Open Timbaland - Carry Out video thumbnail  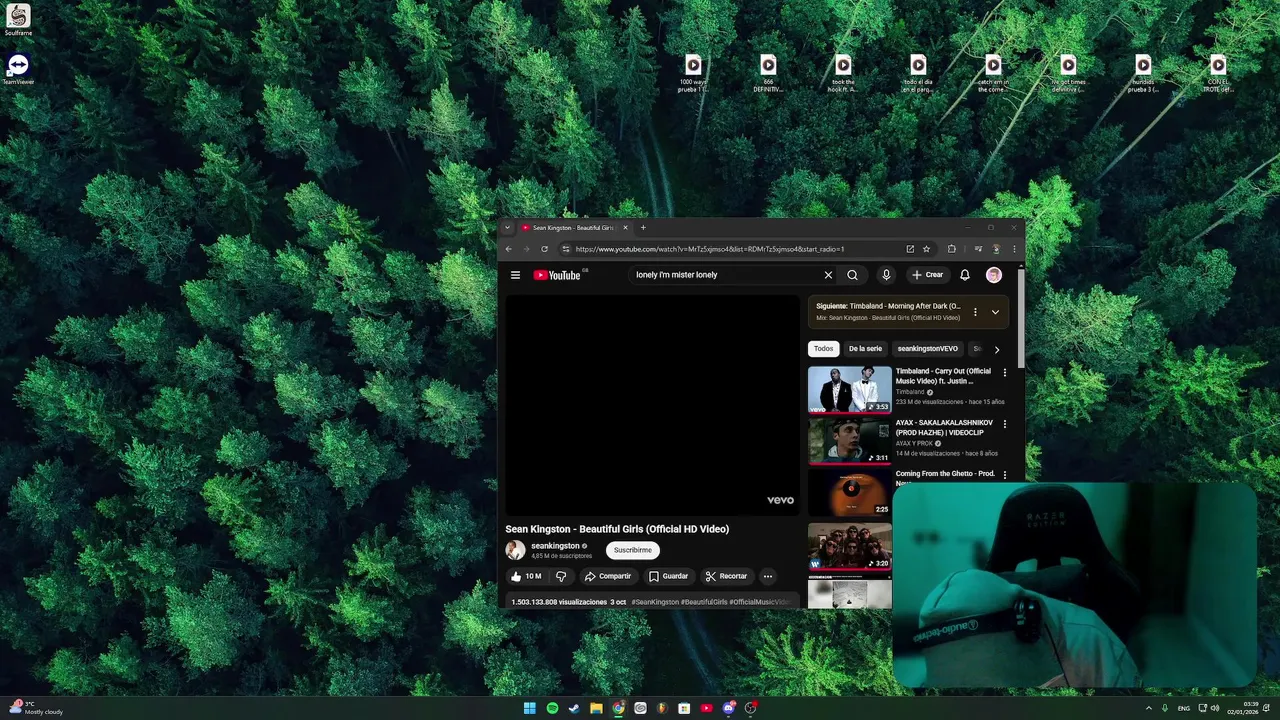click(x=850, y=390)
